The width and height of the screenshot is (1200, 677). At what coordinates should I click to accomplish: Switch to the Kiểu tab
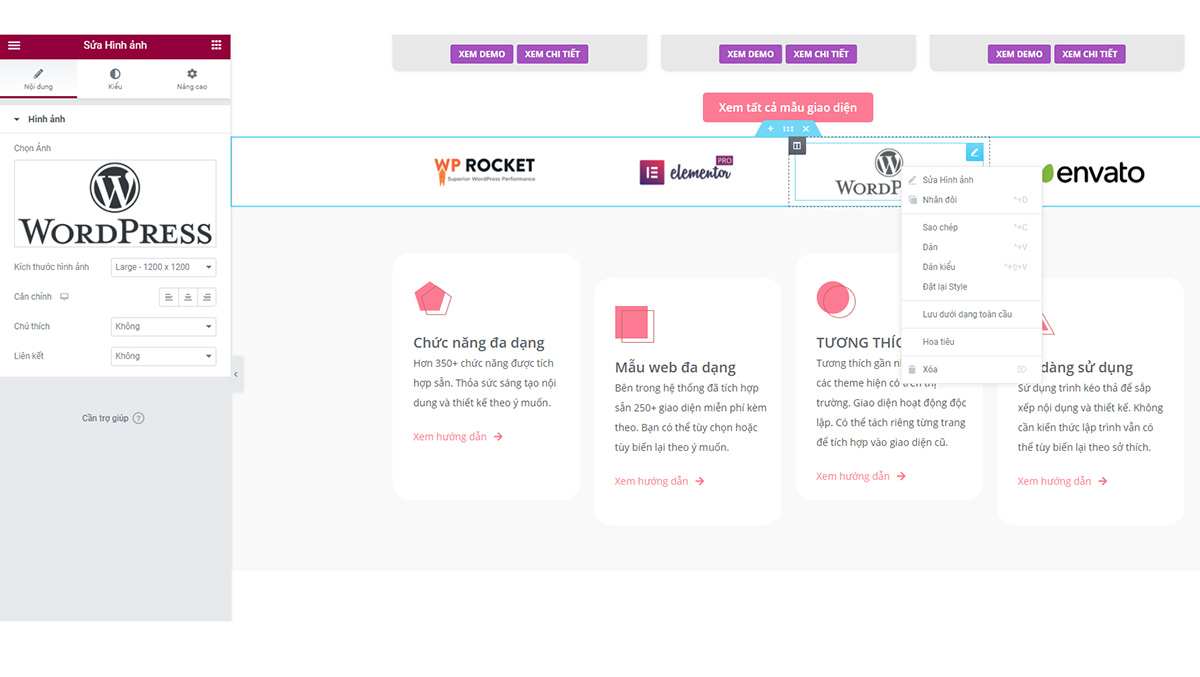click(x=115, y=79)
